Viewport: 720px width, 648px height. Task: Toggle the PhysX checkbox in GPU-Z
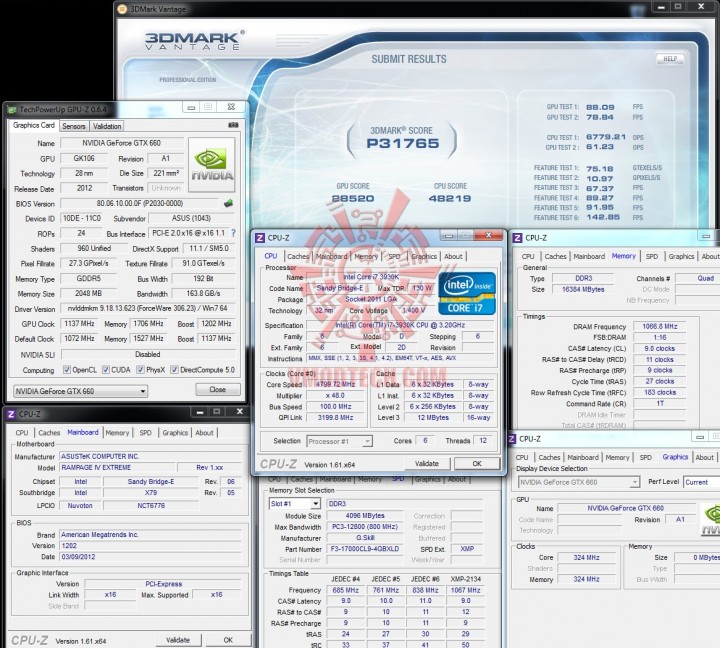[x=141, y=370]
